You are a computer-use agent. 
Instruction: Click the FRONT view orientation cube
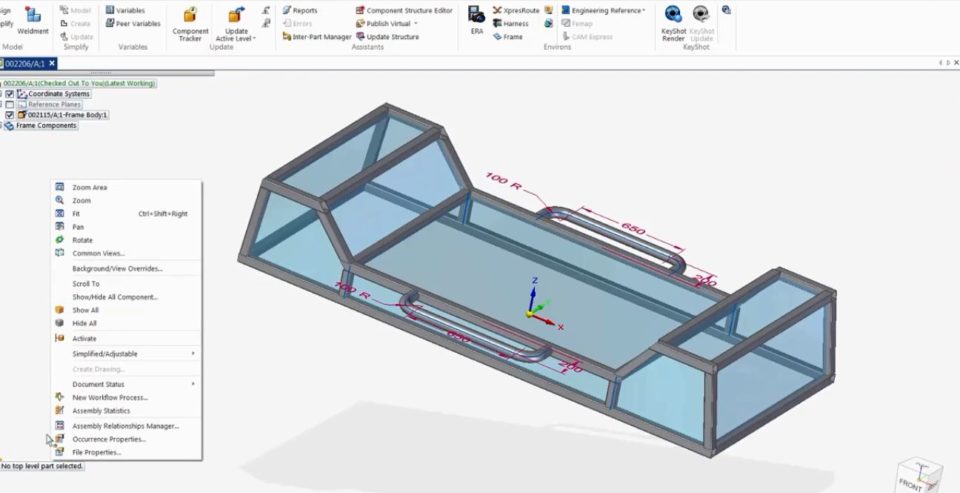[x=915, y=477]
